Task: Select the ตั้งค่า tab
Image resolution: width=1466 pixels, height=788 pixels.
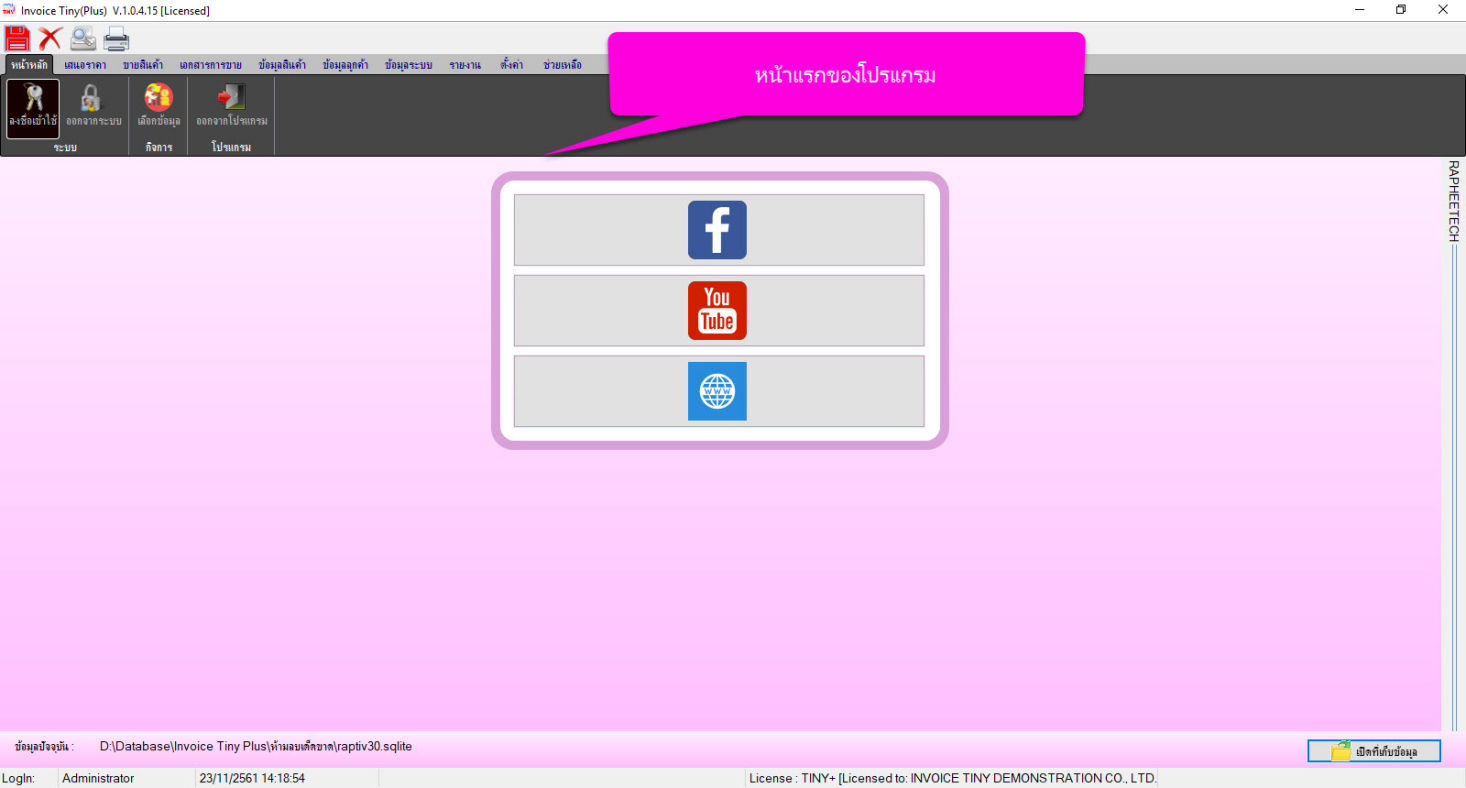Action: pos(512,65)
